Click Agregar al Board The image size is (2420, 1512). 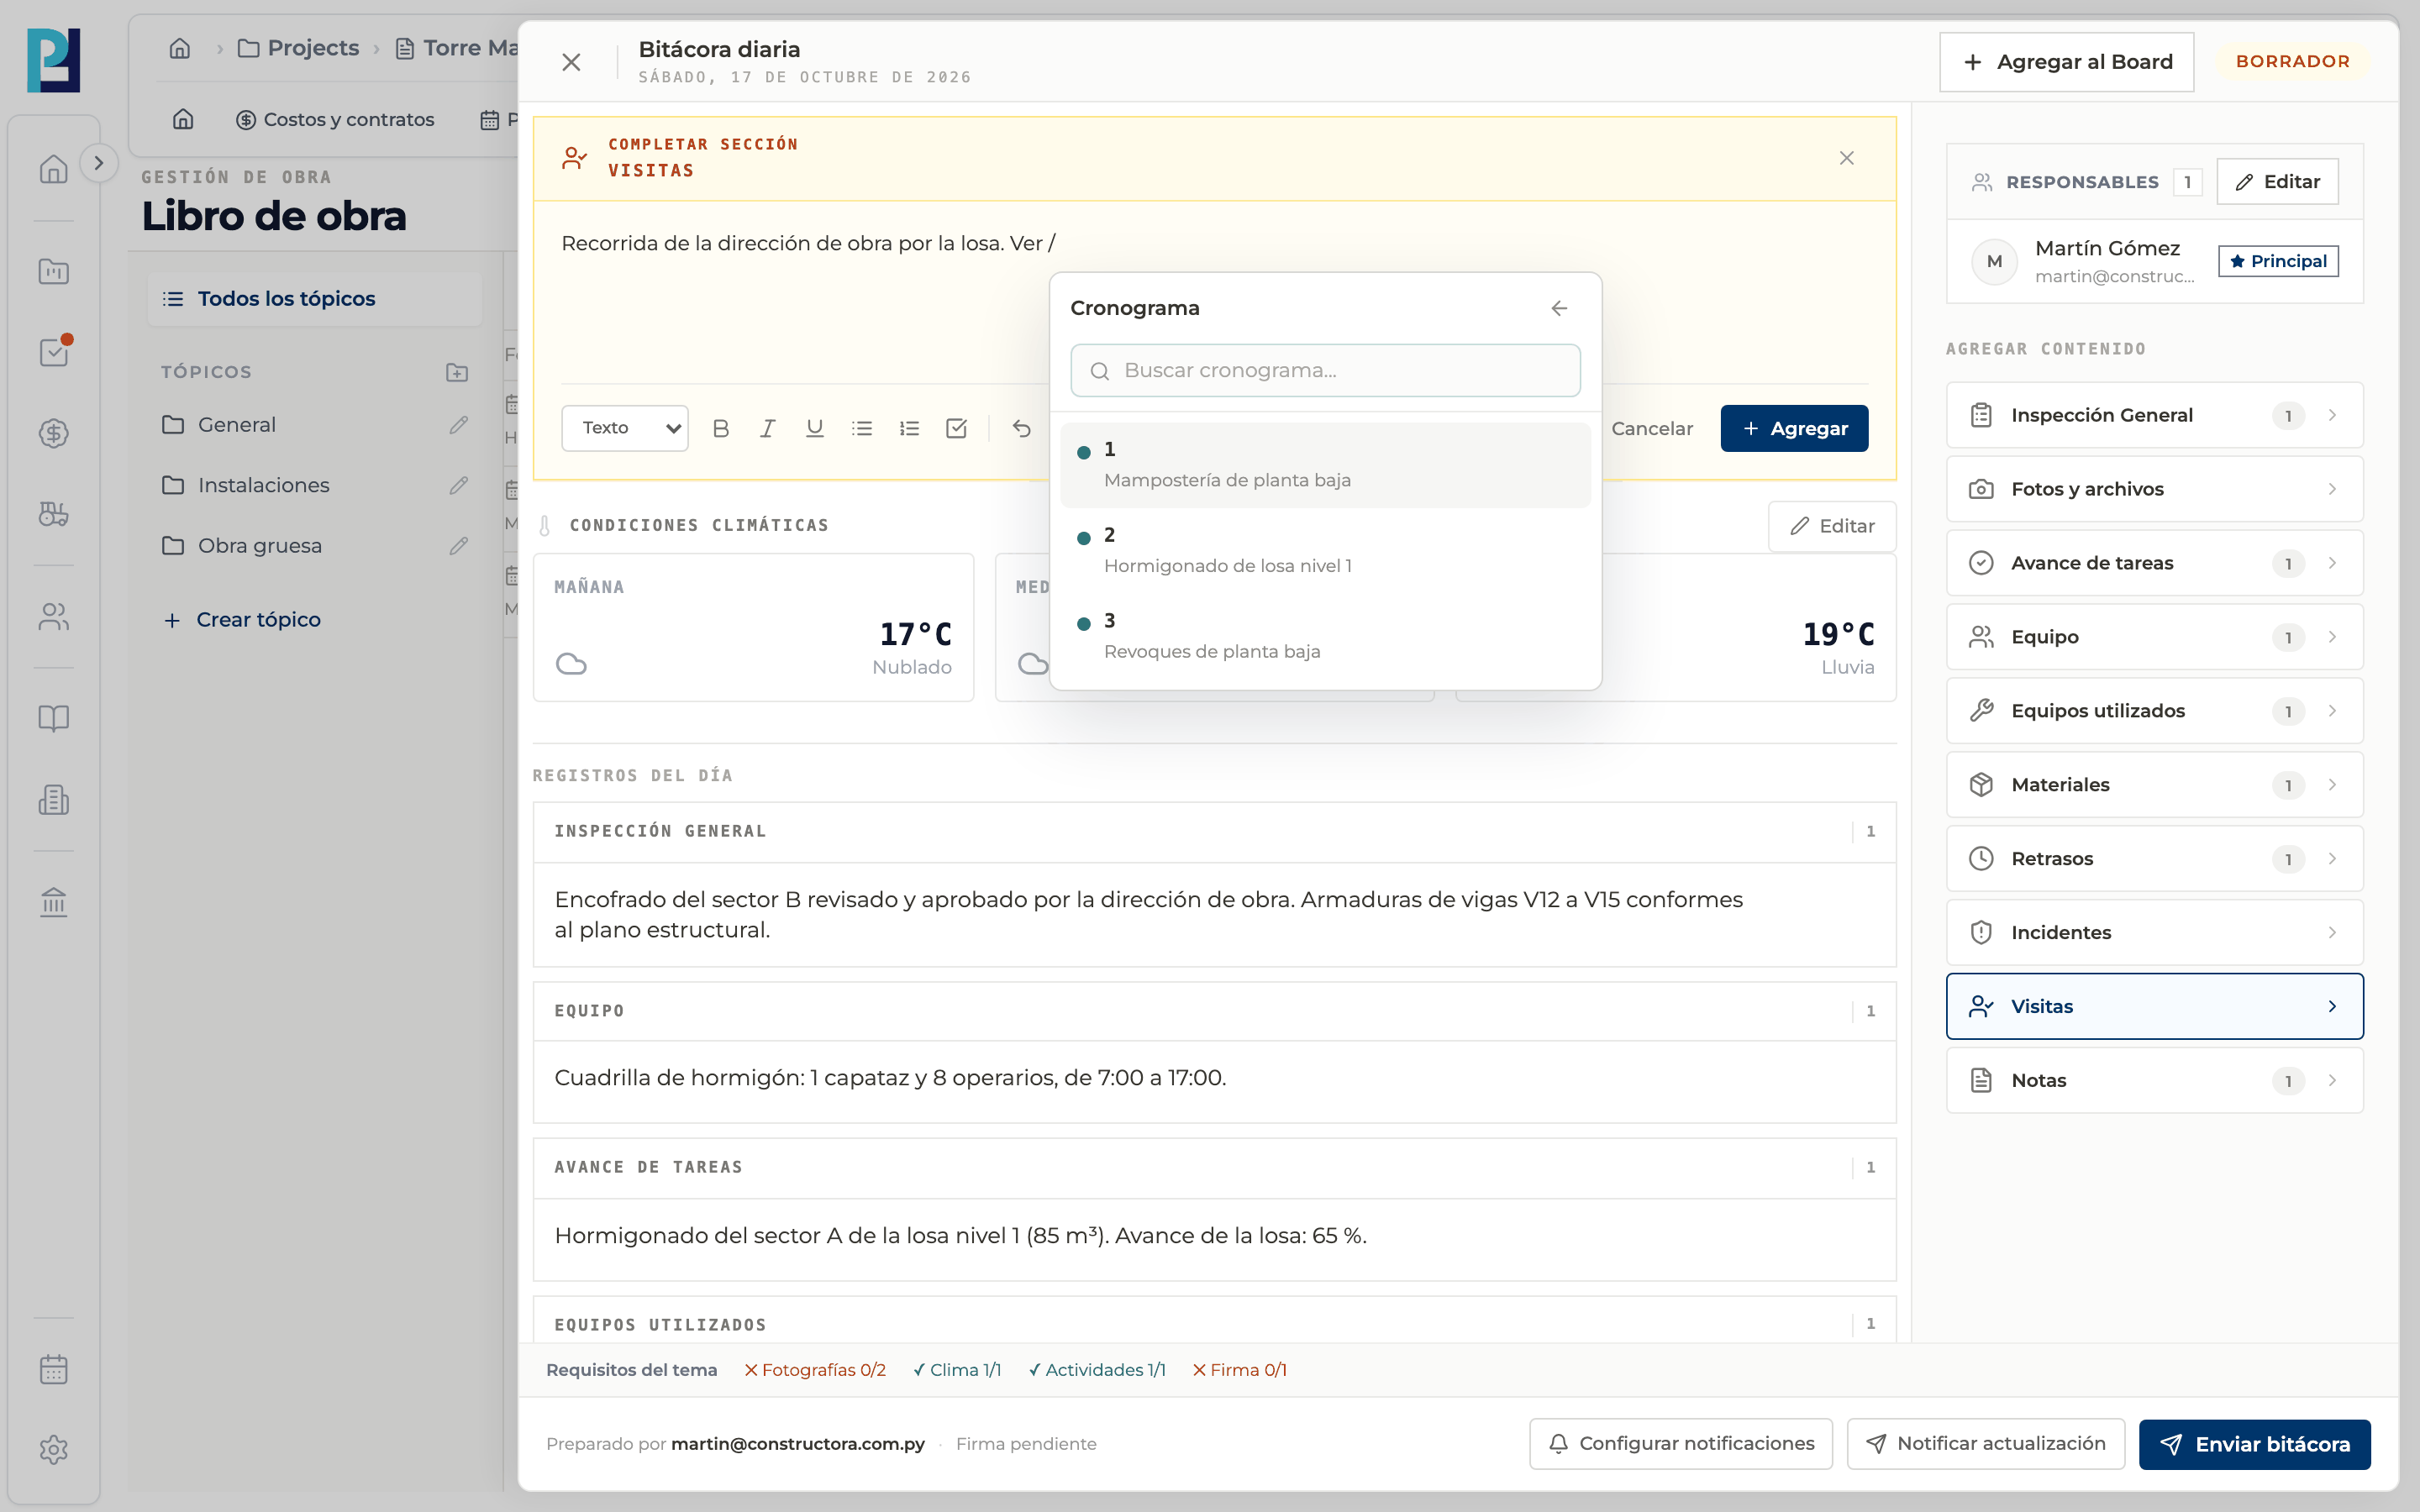click(x=2066, y=62)
